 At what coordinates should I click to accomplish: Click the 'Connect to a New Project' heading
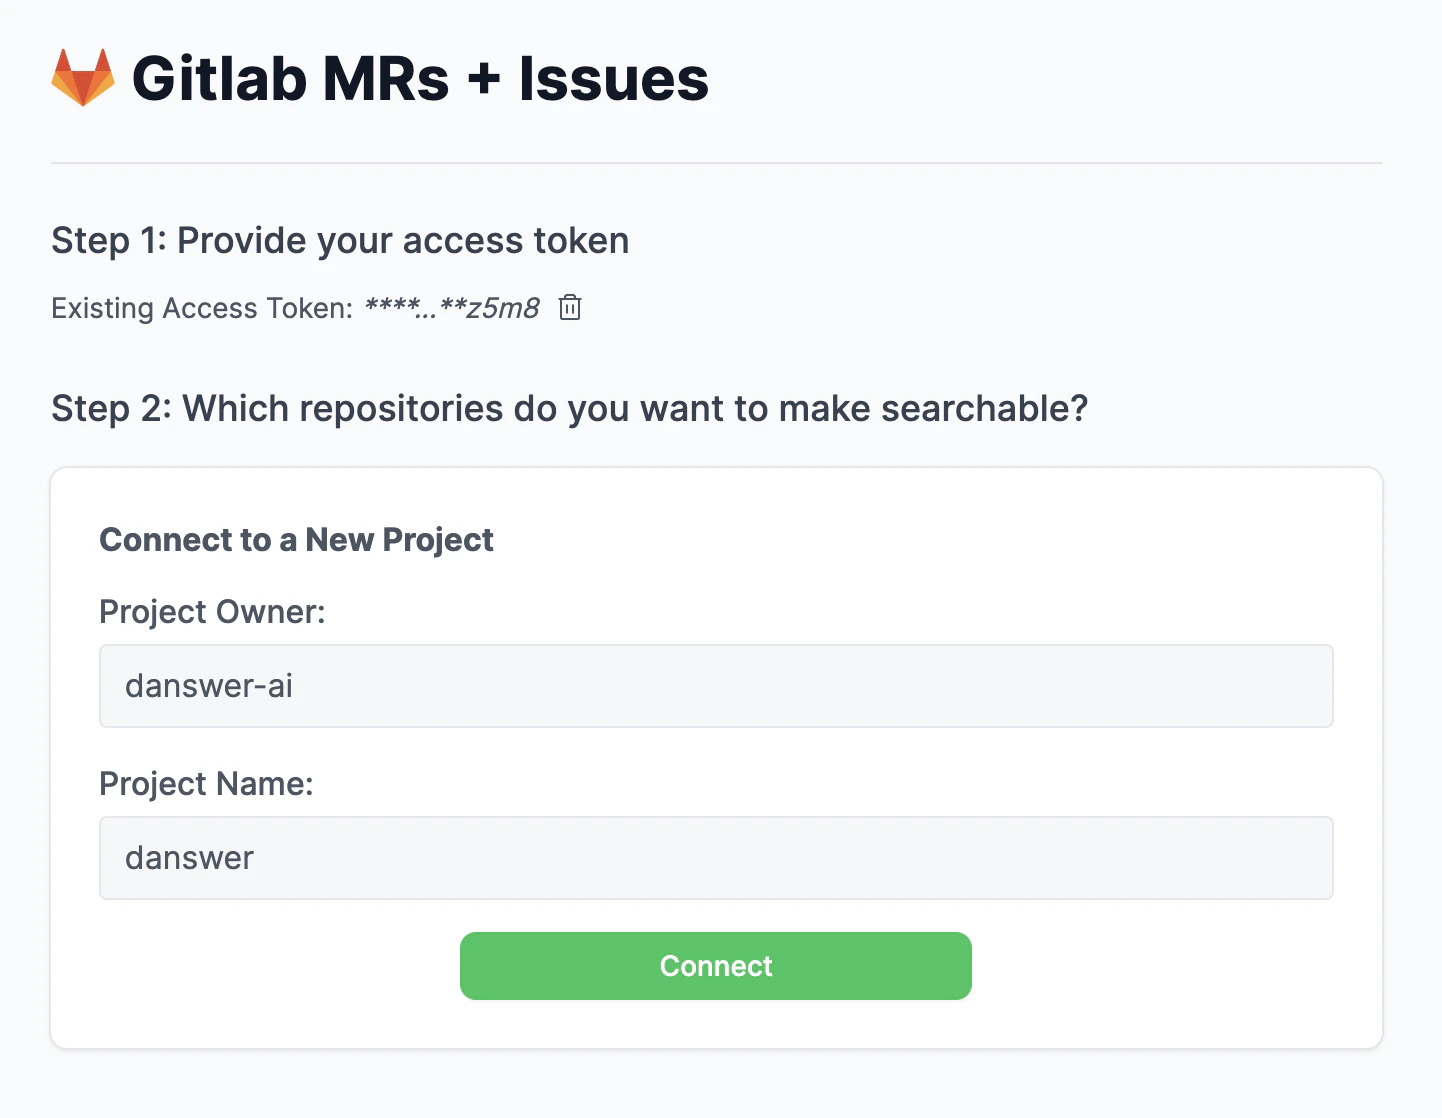point(296,539)
